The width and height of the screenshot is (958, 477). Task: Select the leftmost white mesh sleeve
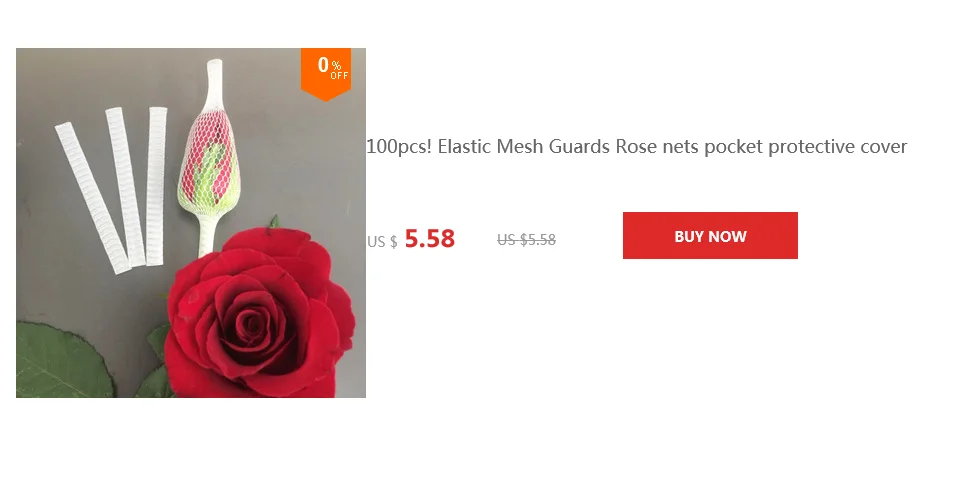click(93, 198)
